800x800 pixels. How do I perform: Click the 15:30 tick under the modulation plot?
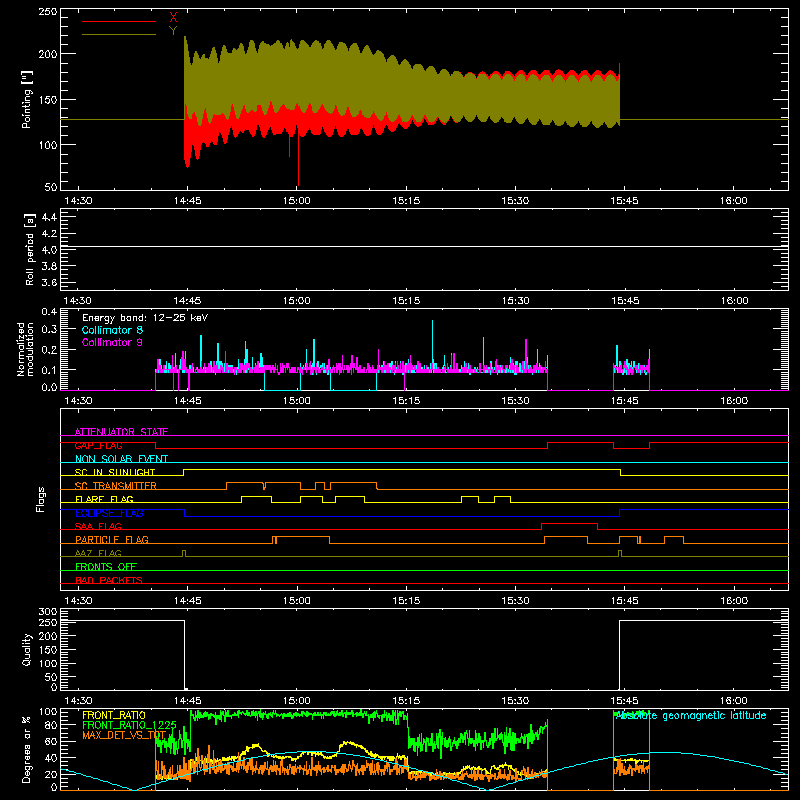[x=515, y=401]
